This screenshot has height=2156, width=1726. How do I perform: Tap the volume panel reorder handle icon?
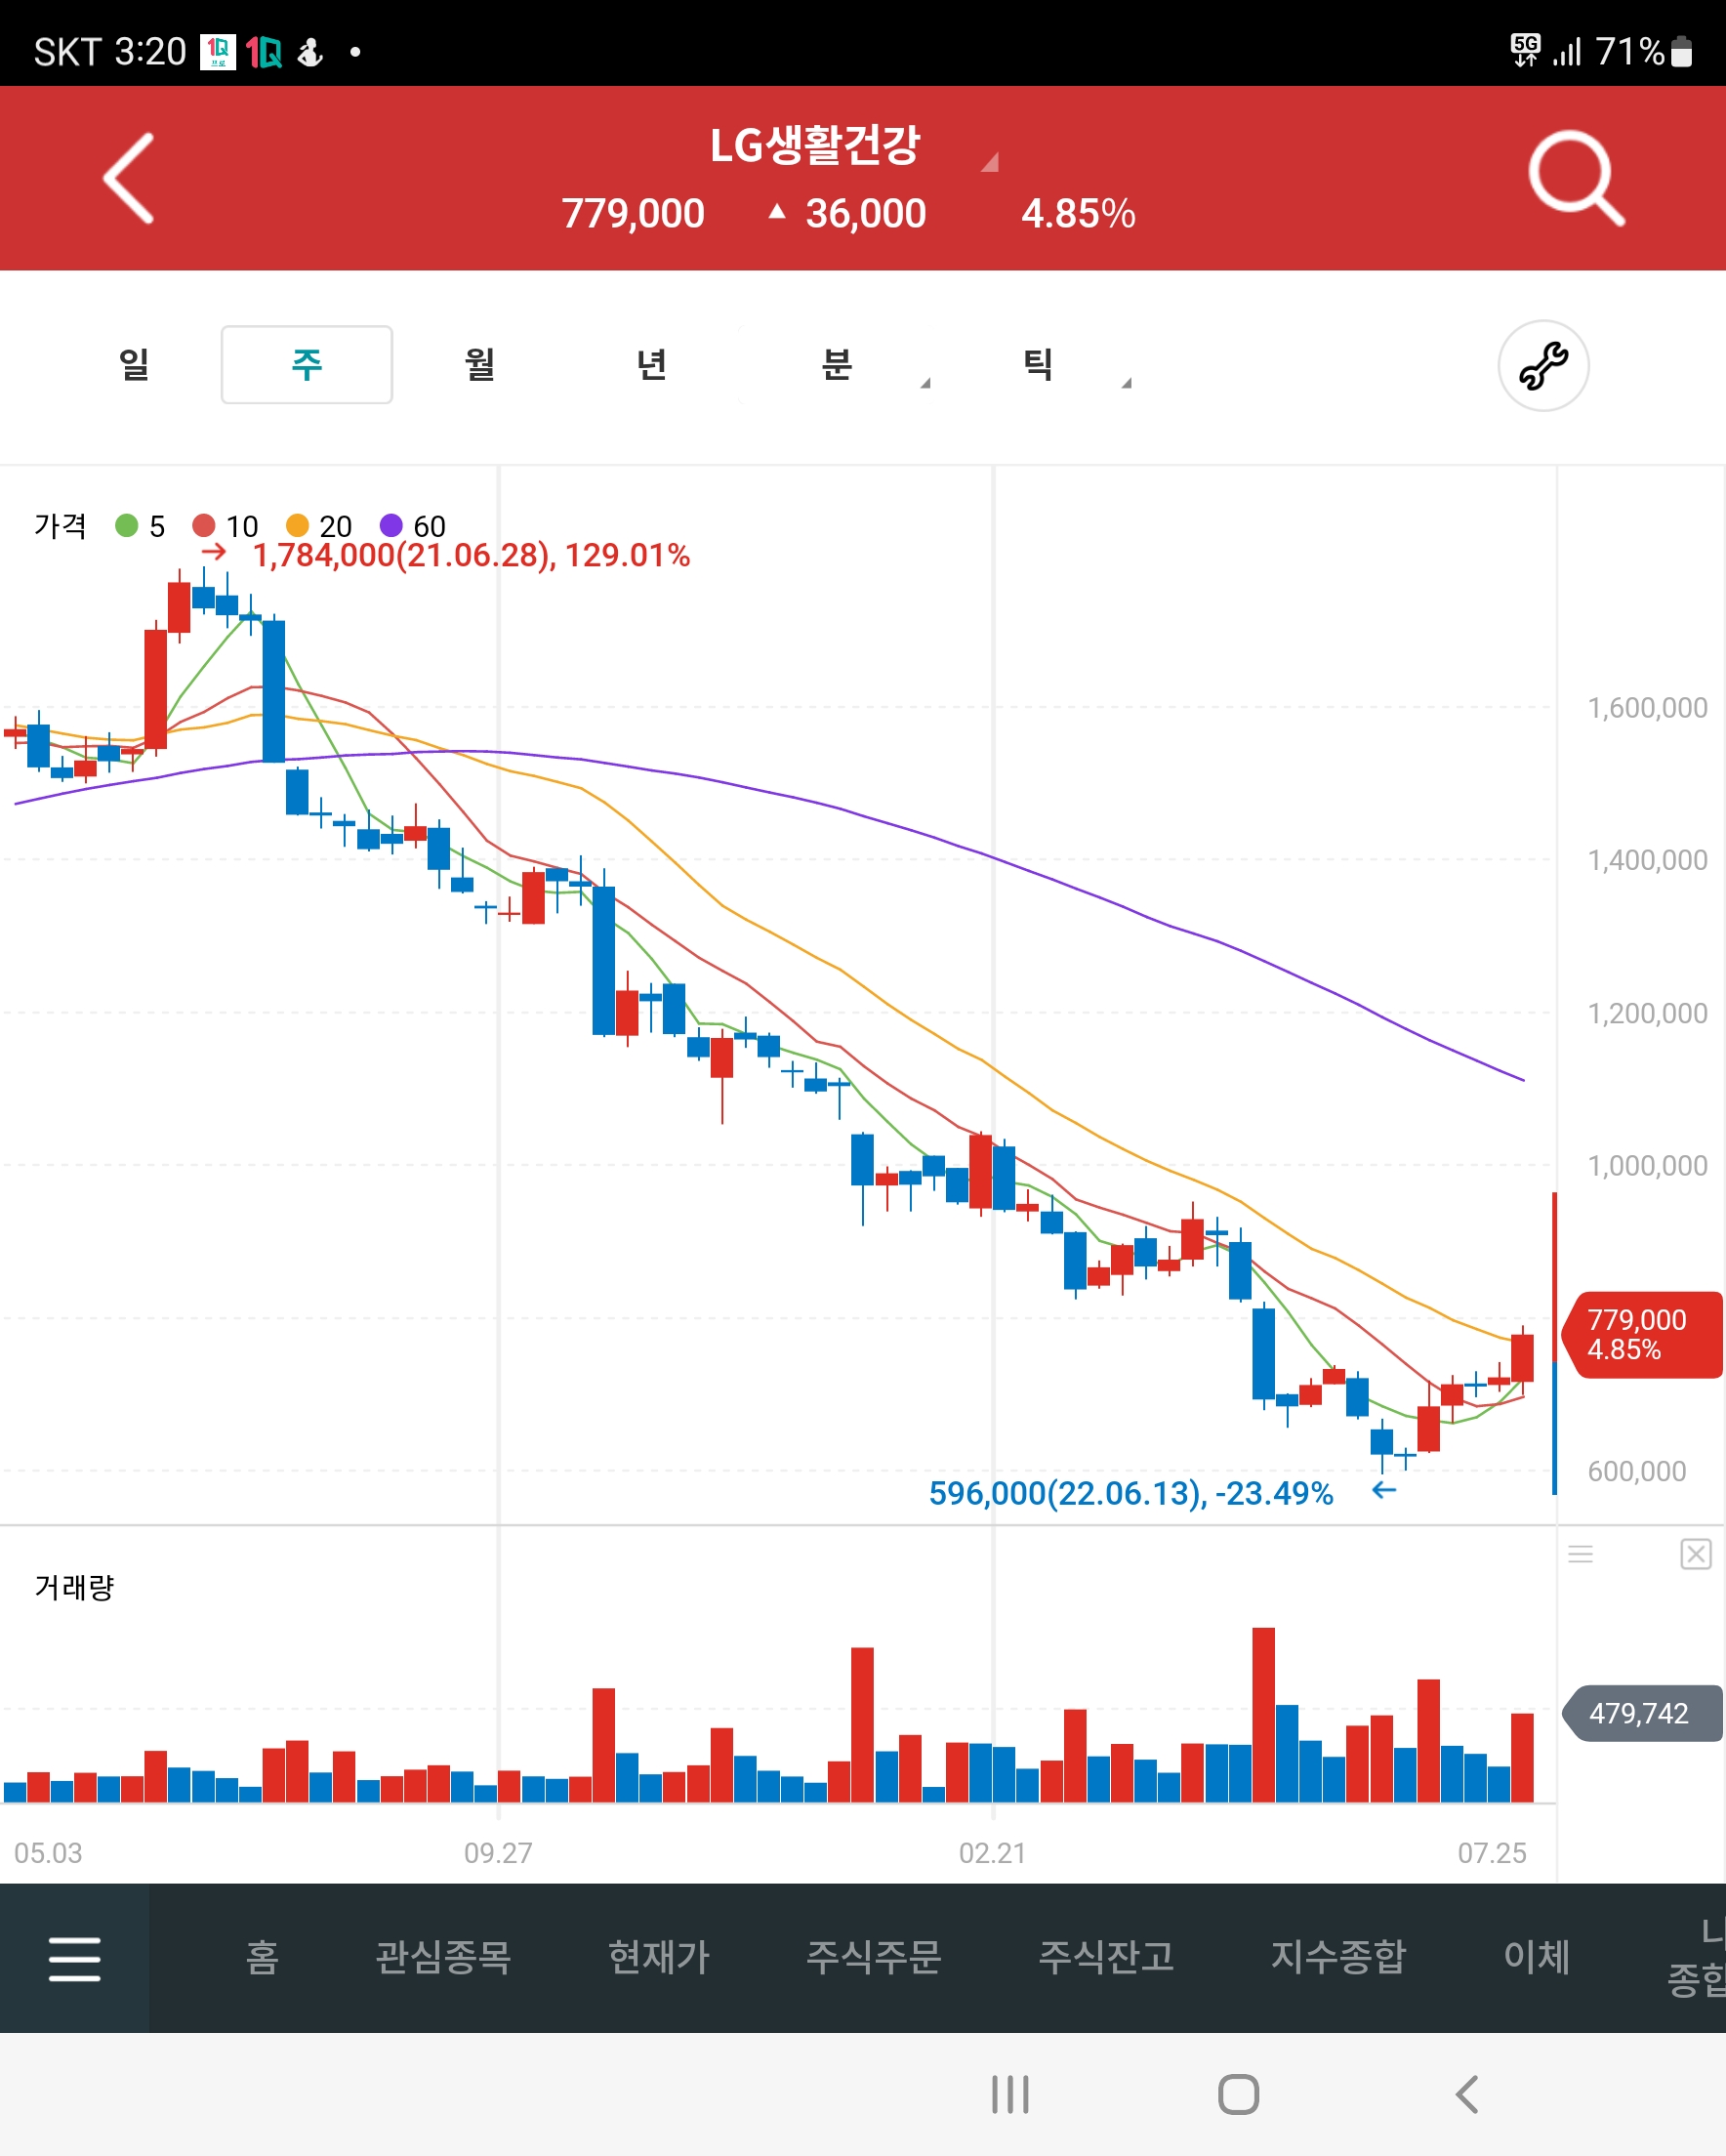[1580, 1554]
